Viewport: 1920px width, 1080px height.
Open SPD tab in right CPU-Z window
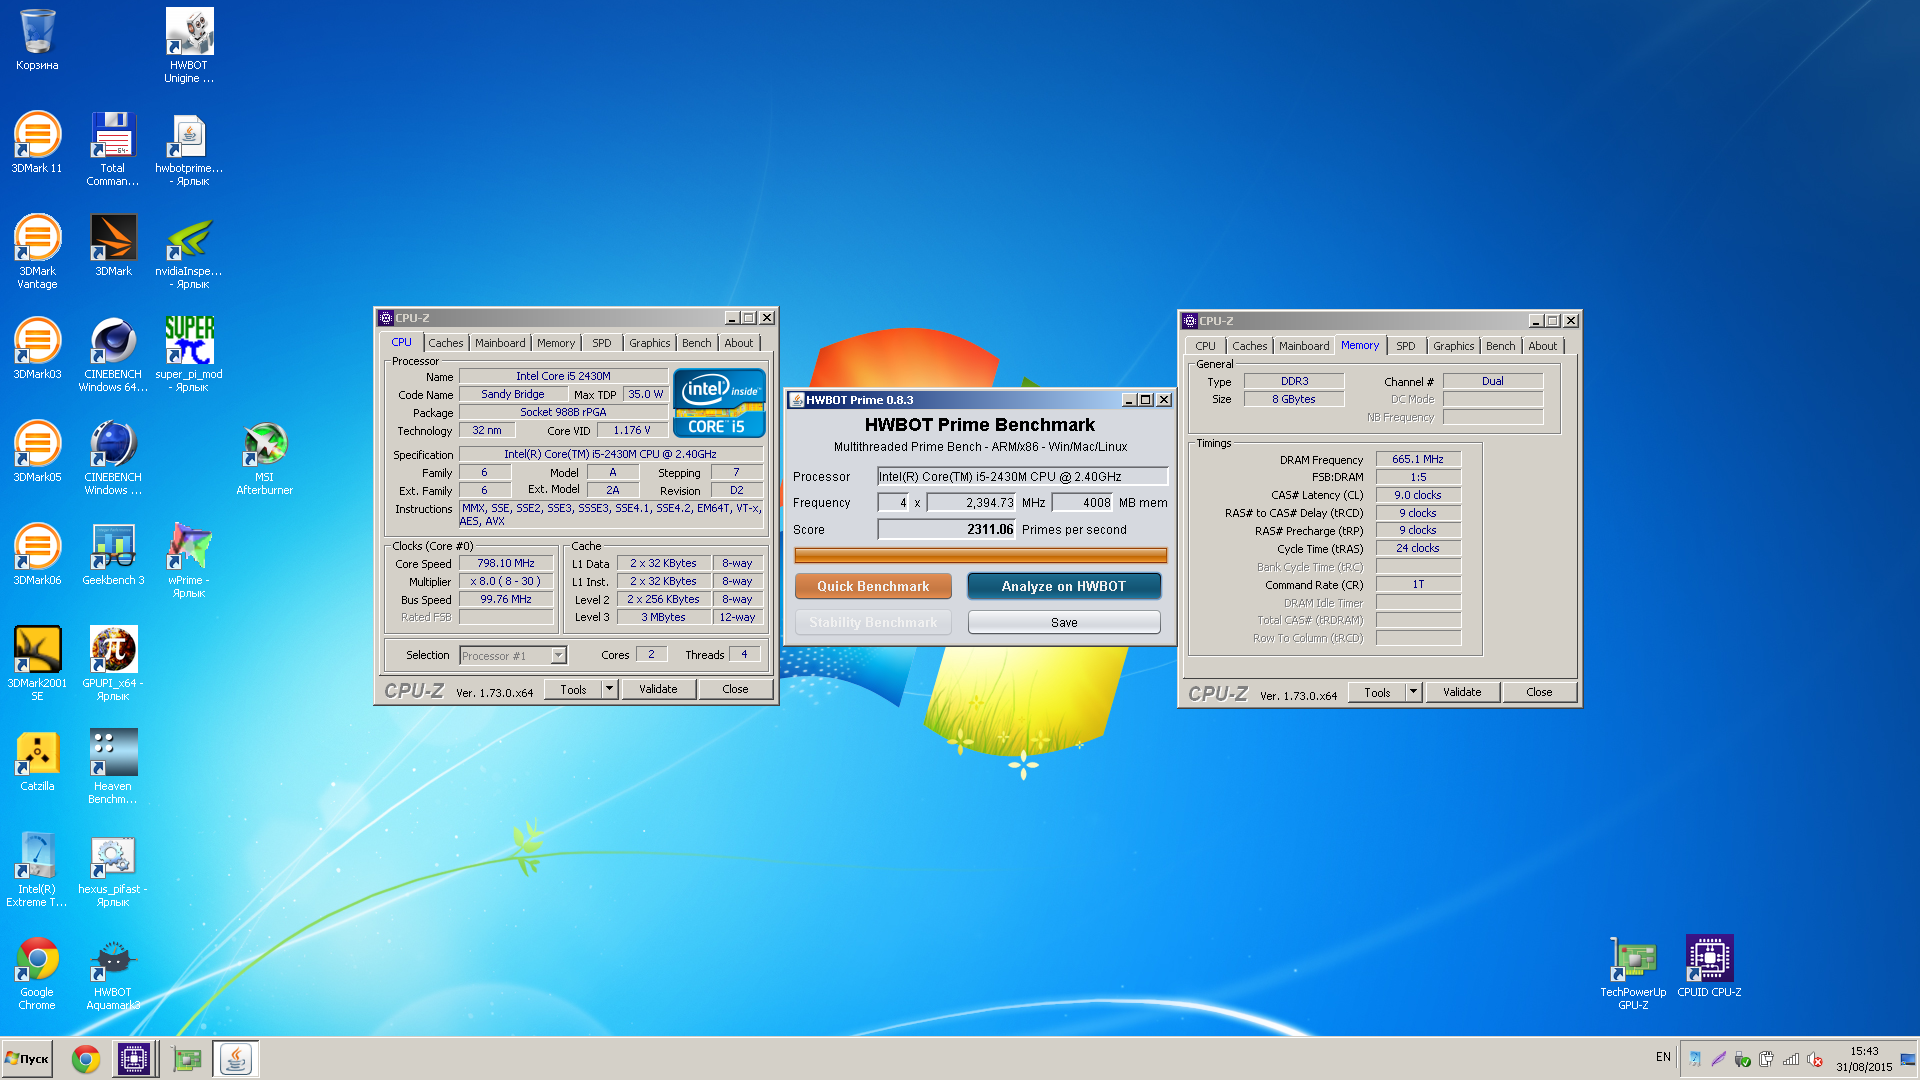(1406, 346)
